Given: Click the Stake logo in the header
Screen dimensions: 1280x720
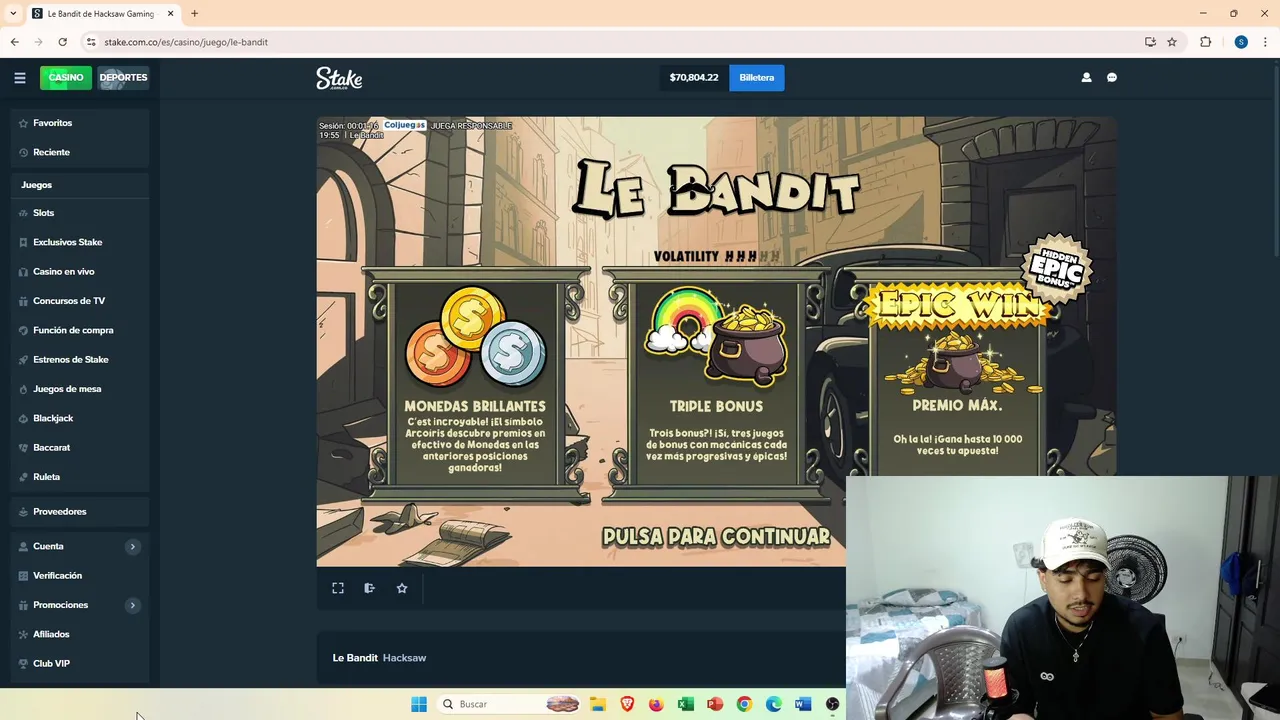Looking at the screenshot, I should 339,78.
